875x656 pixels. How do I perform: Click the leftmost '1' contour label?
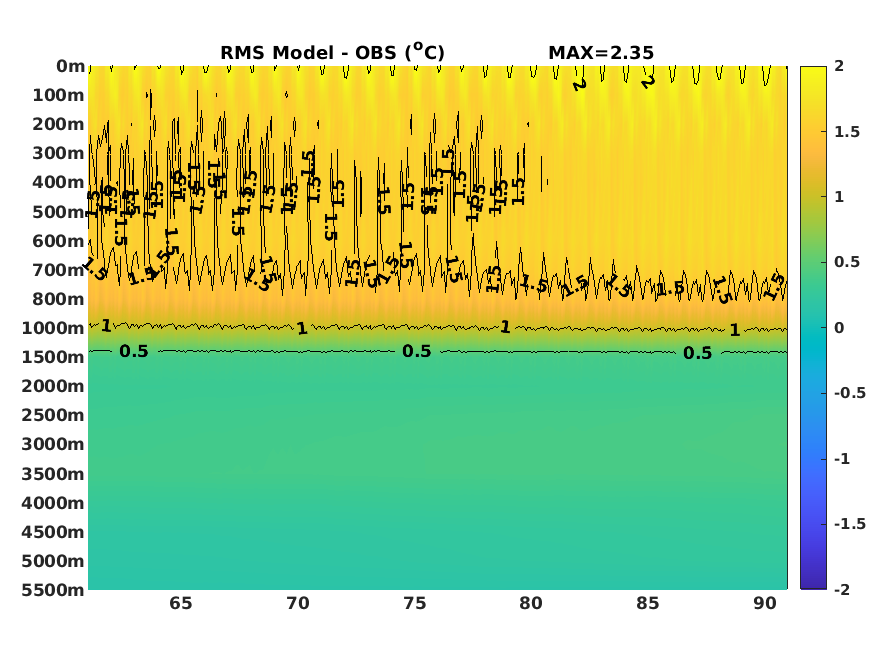tap(106, 326)
